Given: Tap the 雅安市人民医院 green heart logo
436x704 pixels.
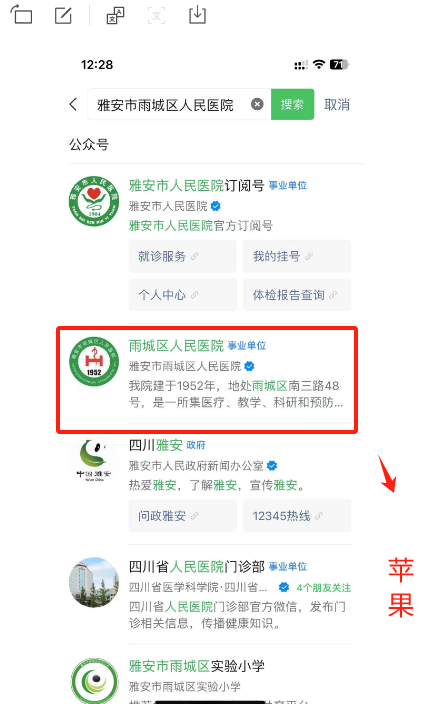Looking at the screenshot, I should [x=94, y=201].
